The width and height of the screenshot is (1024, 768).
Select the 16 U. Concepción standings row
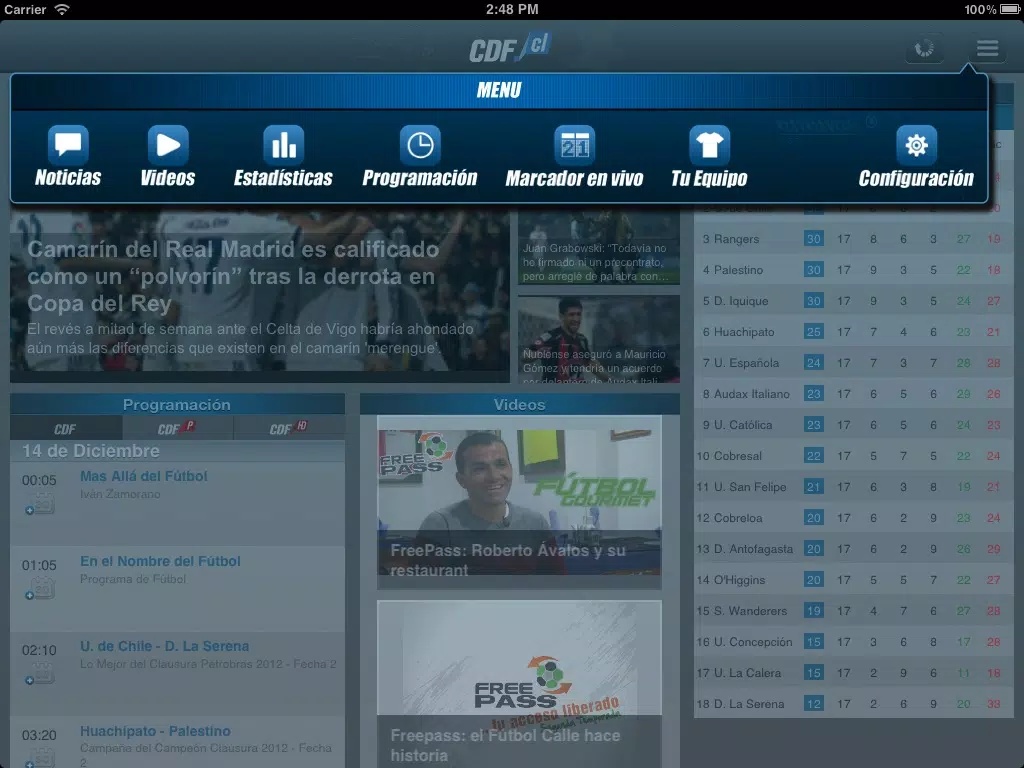click(854, 642)
